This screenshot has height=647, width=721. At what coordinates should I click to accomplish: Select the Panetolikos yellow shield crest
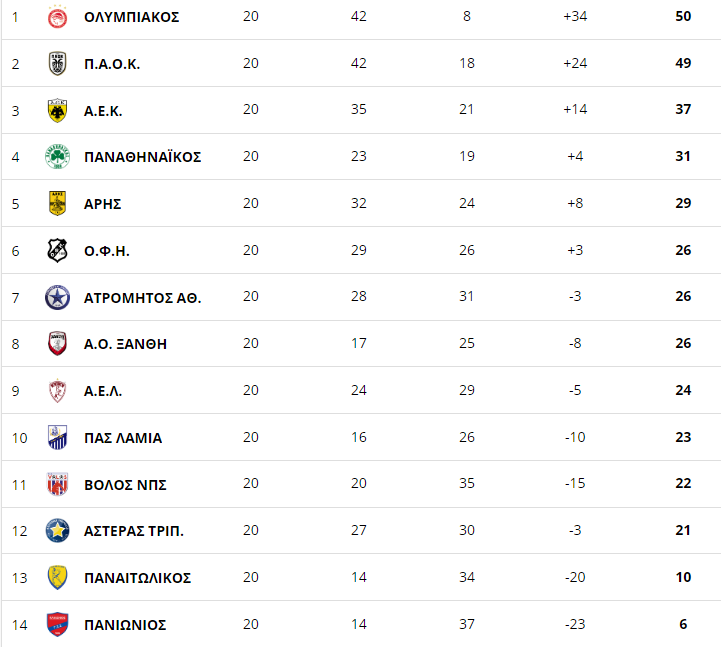click(x=57, y=578)
